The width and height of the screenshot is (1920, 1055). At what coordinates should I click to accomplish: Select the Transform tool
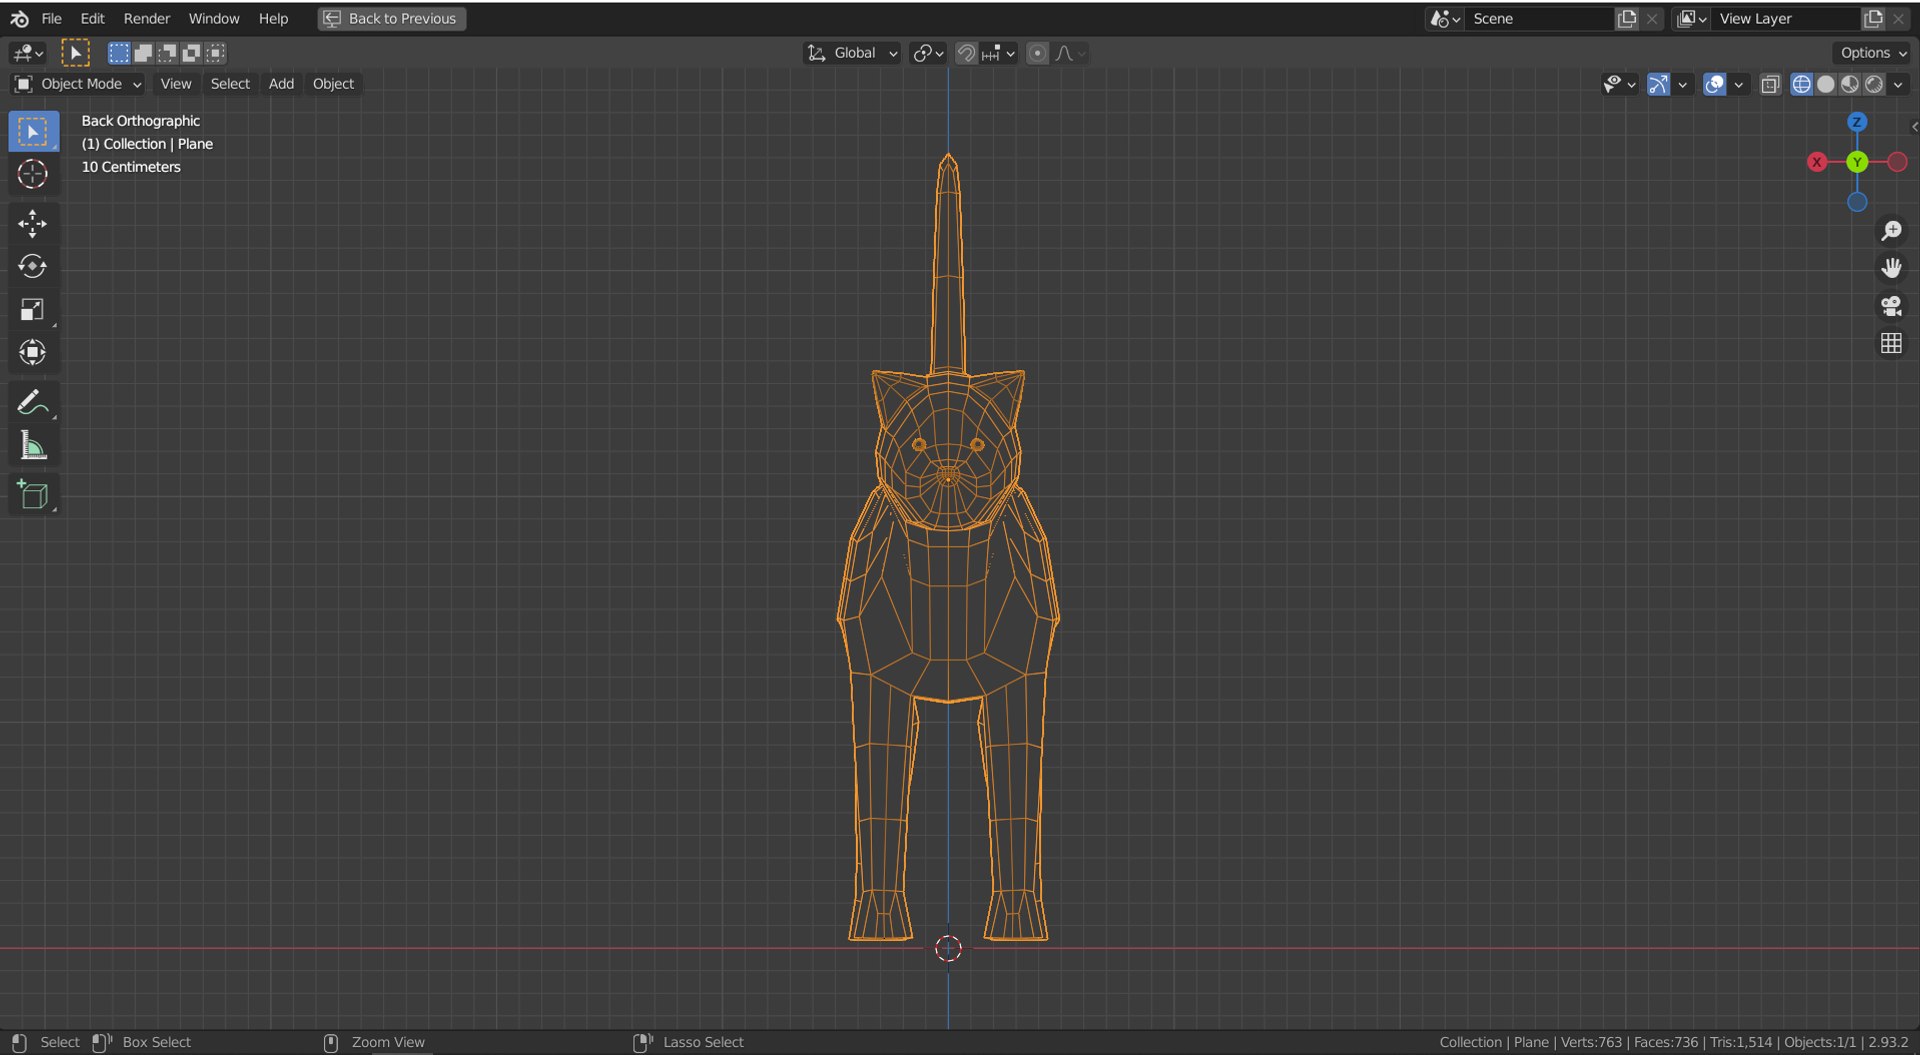click(33, 352)
